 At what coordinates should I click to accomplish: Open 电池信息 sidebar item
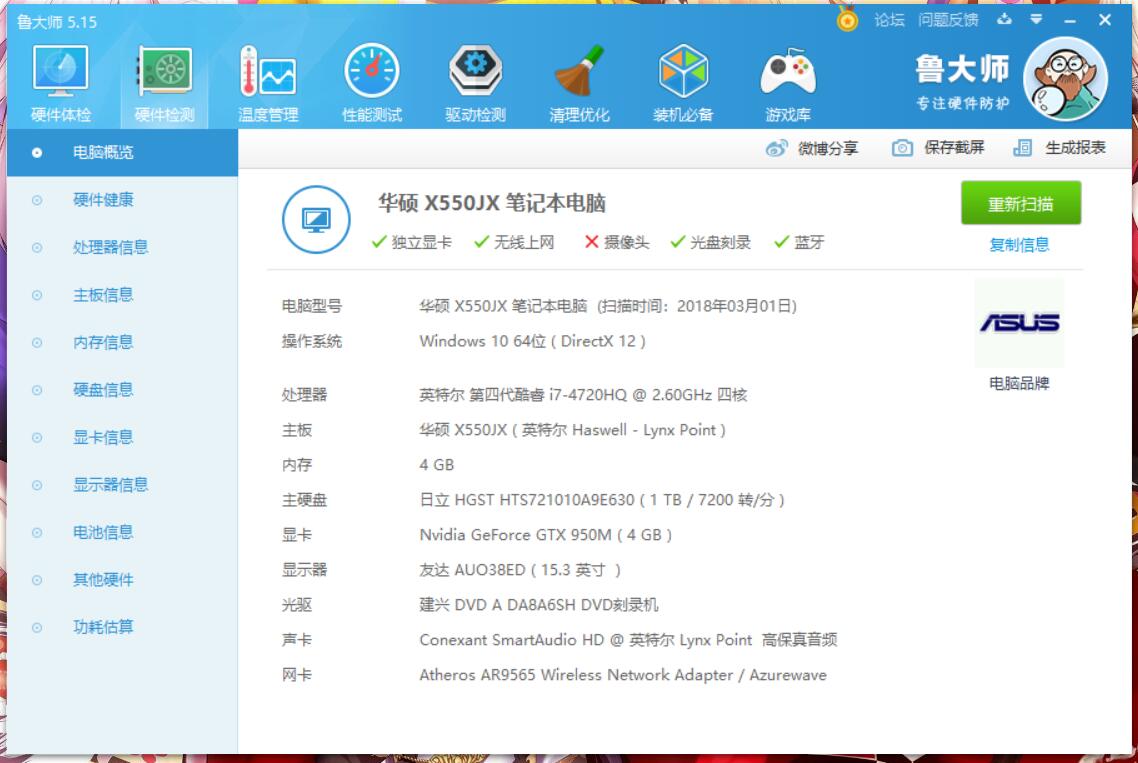[x=122, y=532]
